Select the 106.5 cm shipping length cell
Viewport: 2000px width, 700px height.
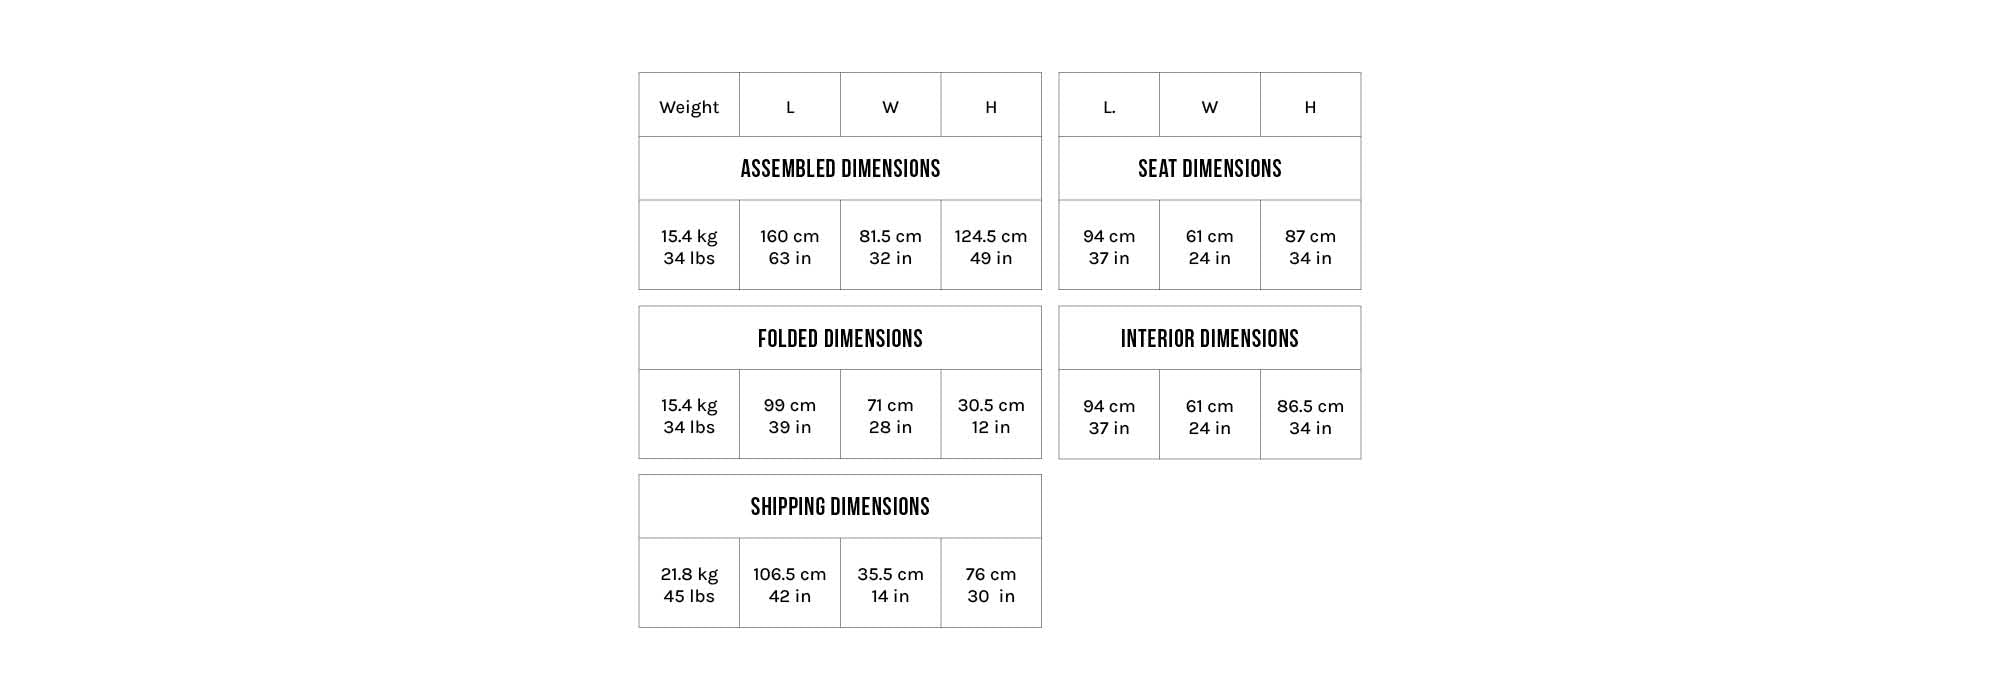789,584
